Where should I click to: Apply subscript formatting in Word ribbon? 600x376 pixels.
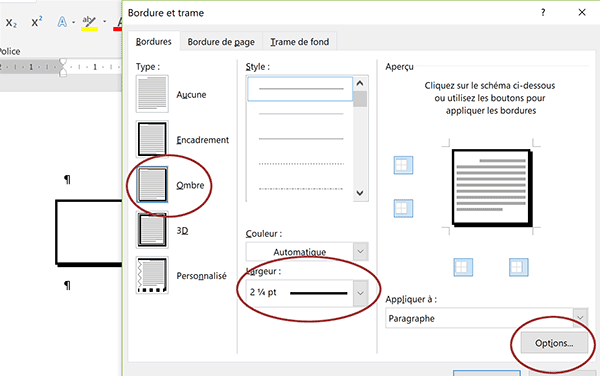(x=11, y=23)
